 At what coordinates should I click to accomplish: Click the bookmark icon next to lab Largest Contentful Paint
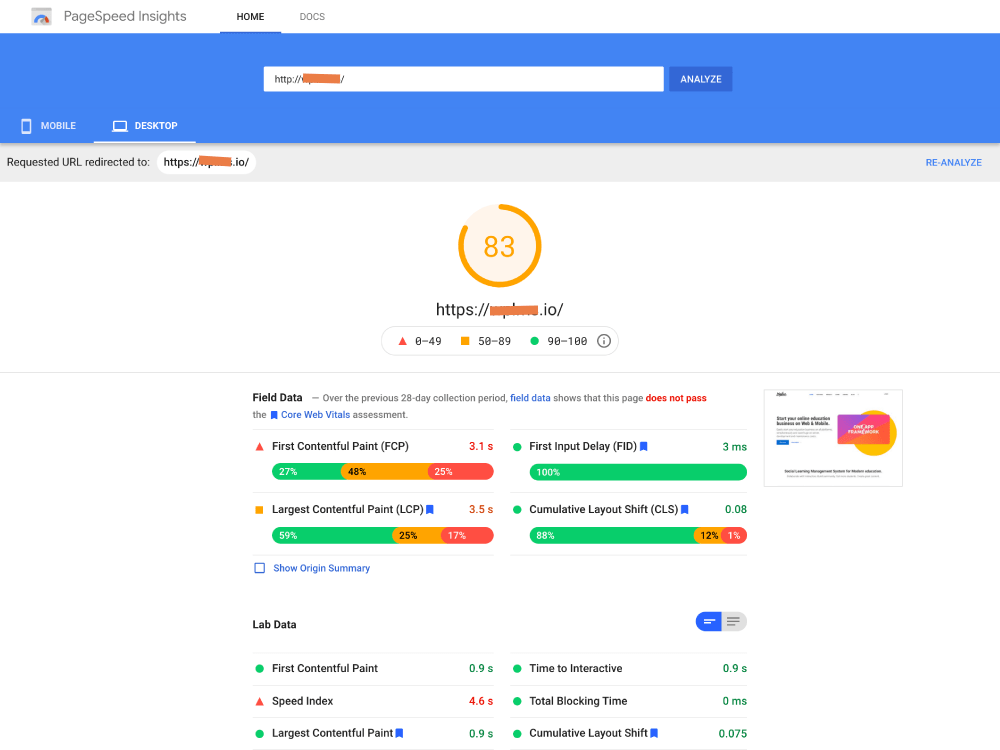click(399, 733)
